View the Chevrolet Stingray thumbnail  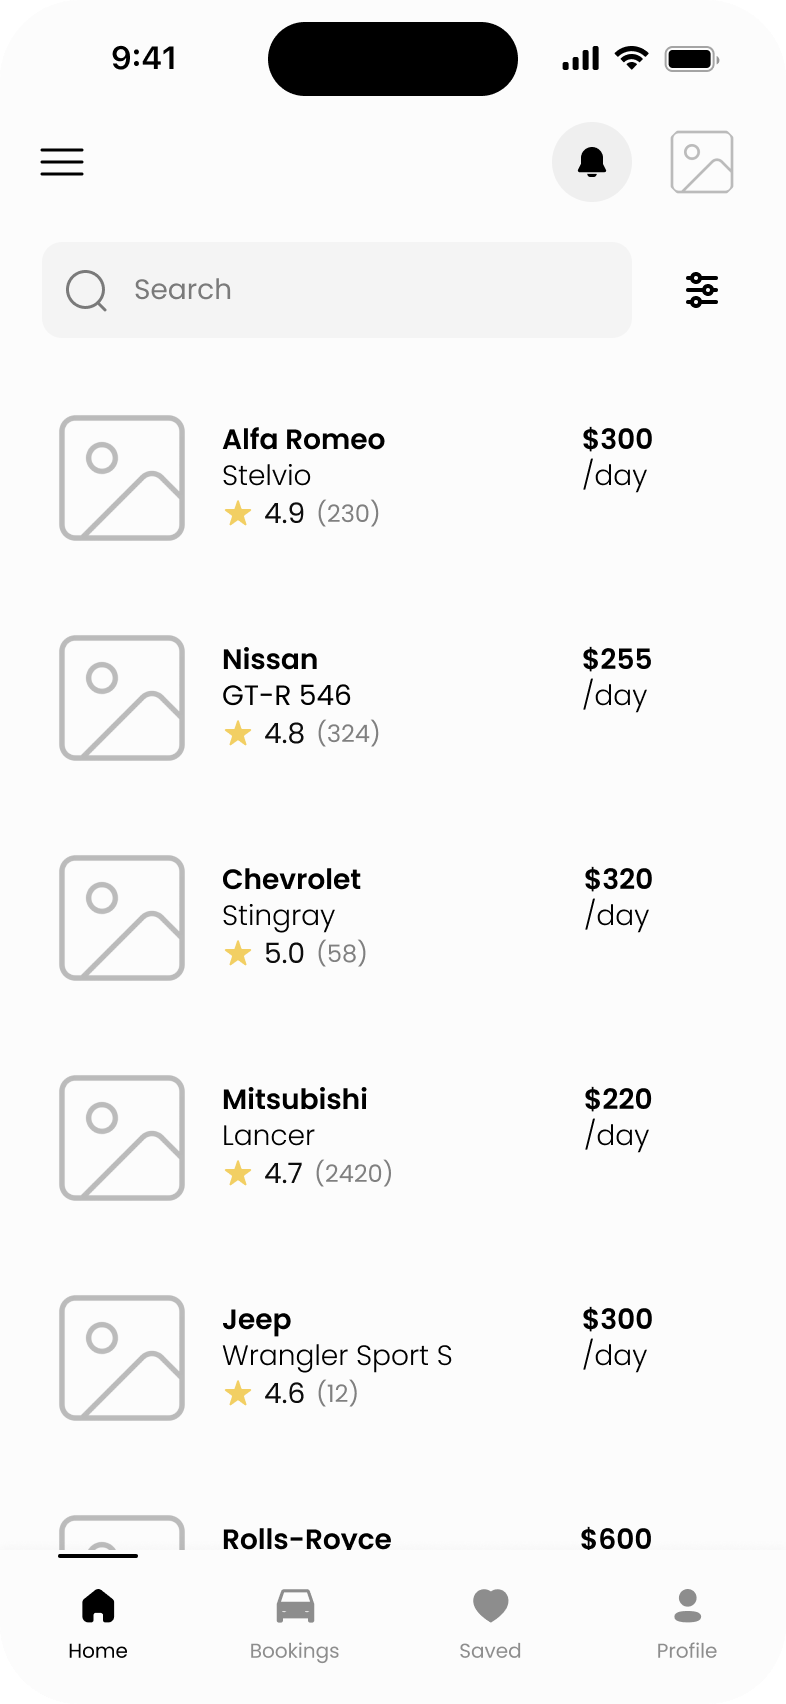(122, 918)
